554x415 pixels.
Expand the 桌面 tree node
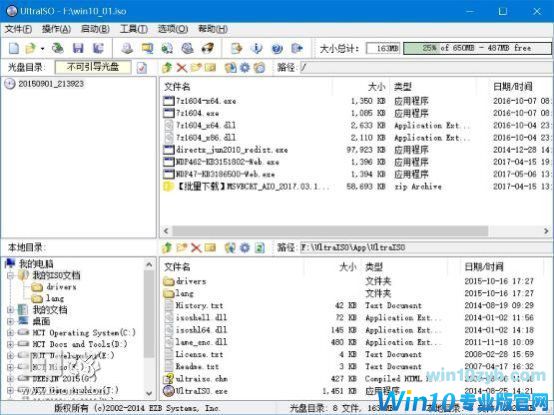point(10,321)
